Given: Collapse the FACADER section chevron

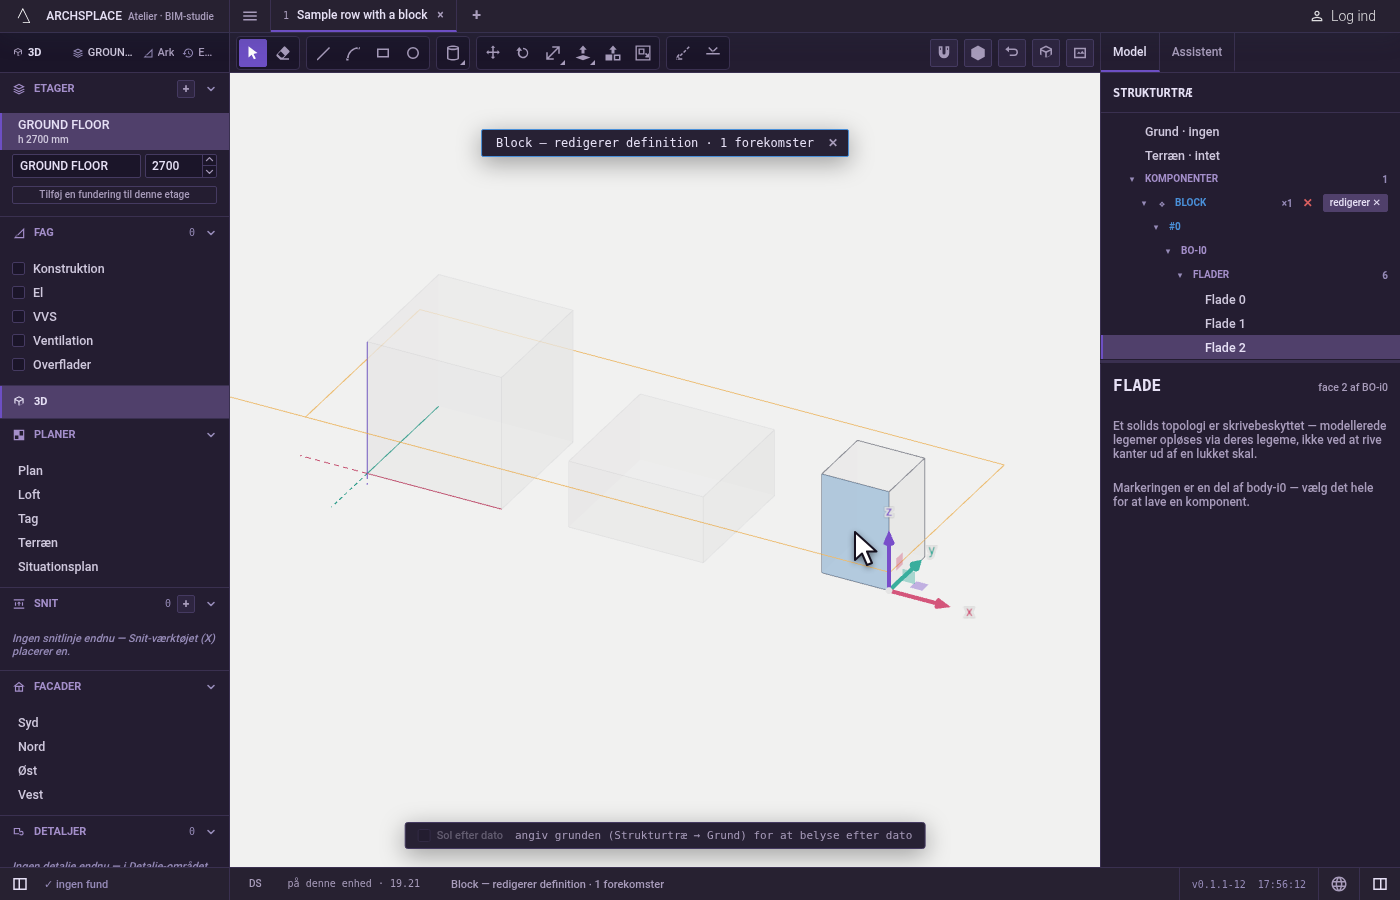Looking at the screenshot, I should 211,687.
